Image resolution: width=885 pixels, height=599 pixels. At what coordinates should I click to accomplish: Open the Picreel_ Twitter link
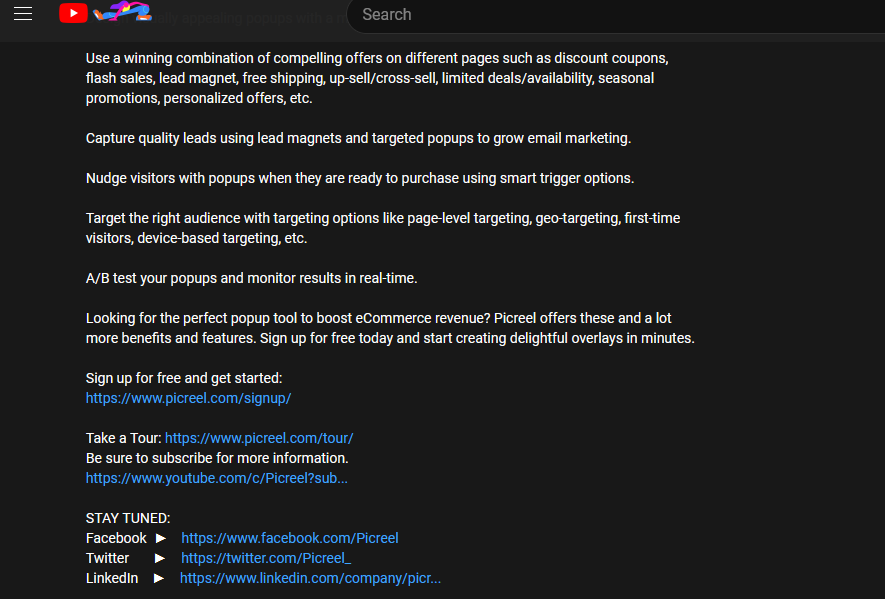(x=266, y=558)
